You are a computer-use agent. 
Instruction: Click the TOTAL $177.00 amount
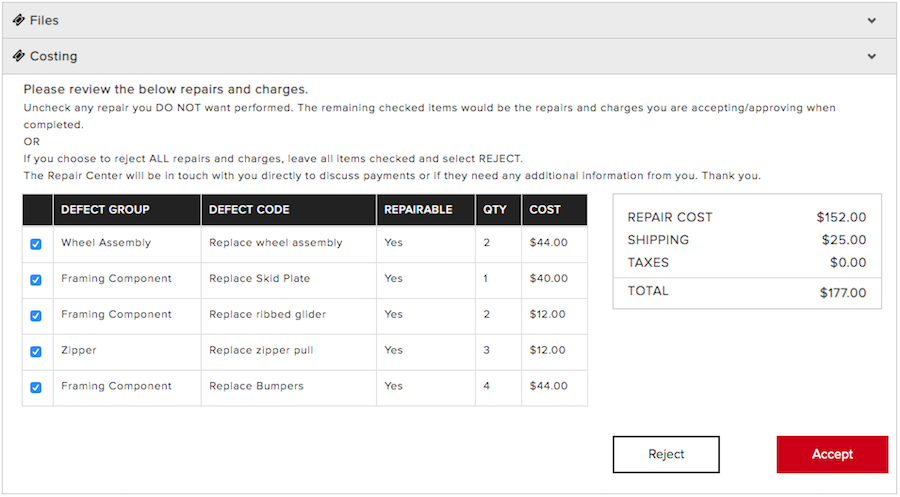coord(843,293)
